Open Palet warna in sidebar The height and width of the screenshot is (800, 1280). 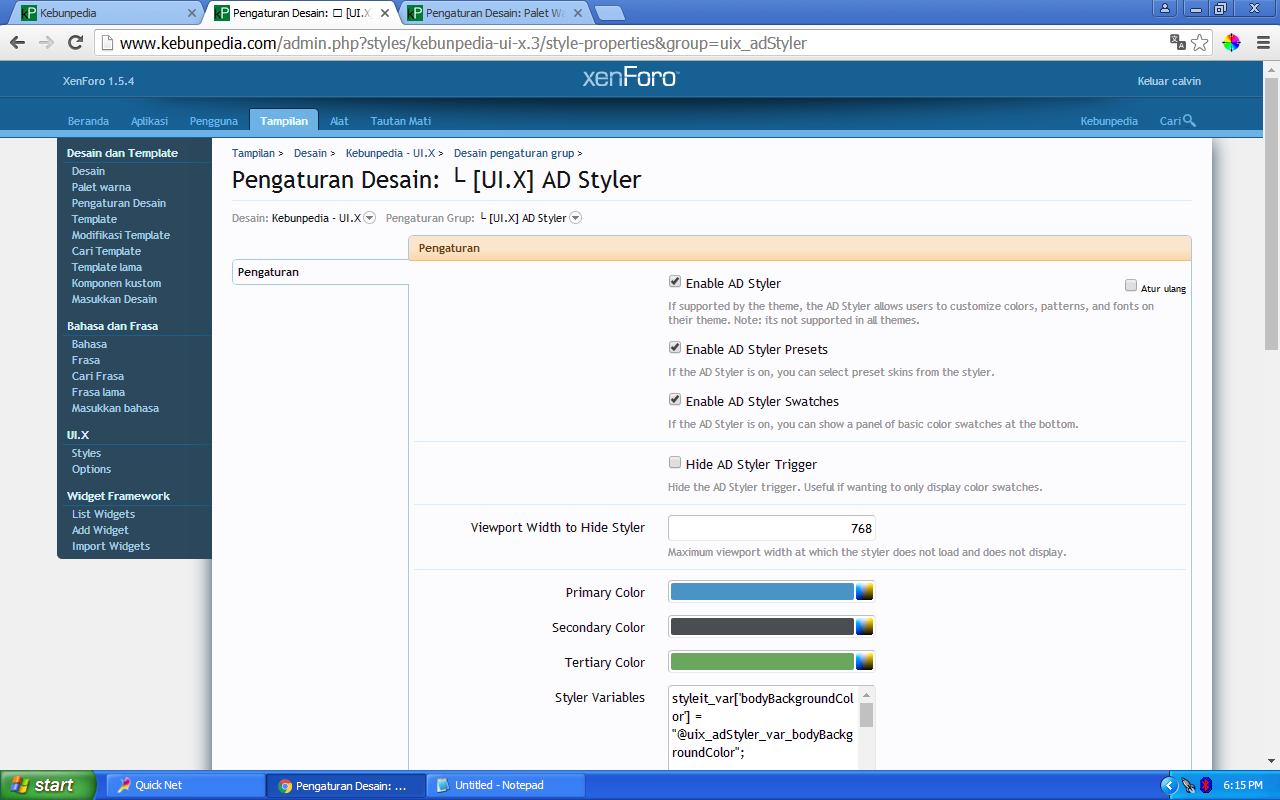[101, 187]
